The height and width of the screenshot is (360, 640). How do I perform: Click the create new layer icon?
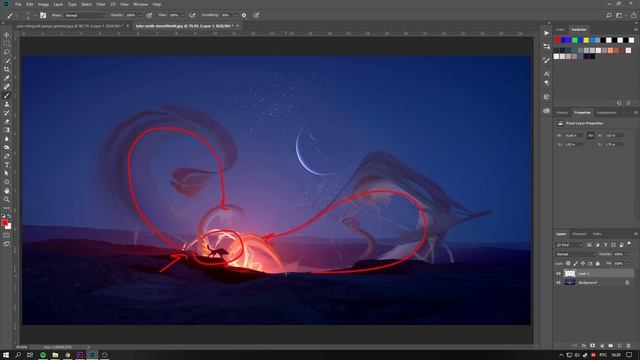pyautogui.click(x=620, y=346)
